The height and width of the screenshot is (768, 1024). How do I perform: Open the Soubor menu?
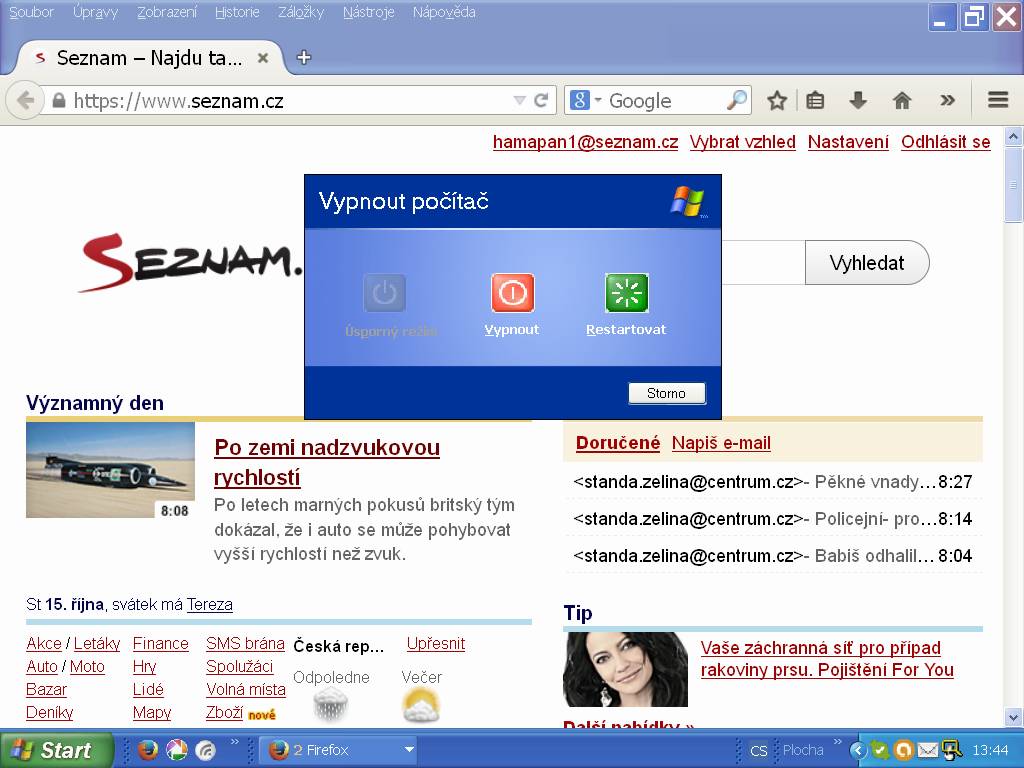pyautogui.click(x=31, y=12)
